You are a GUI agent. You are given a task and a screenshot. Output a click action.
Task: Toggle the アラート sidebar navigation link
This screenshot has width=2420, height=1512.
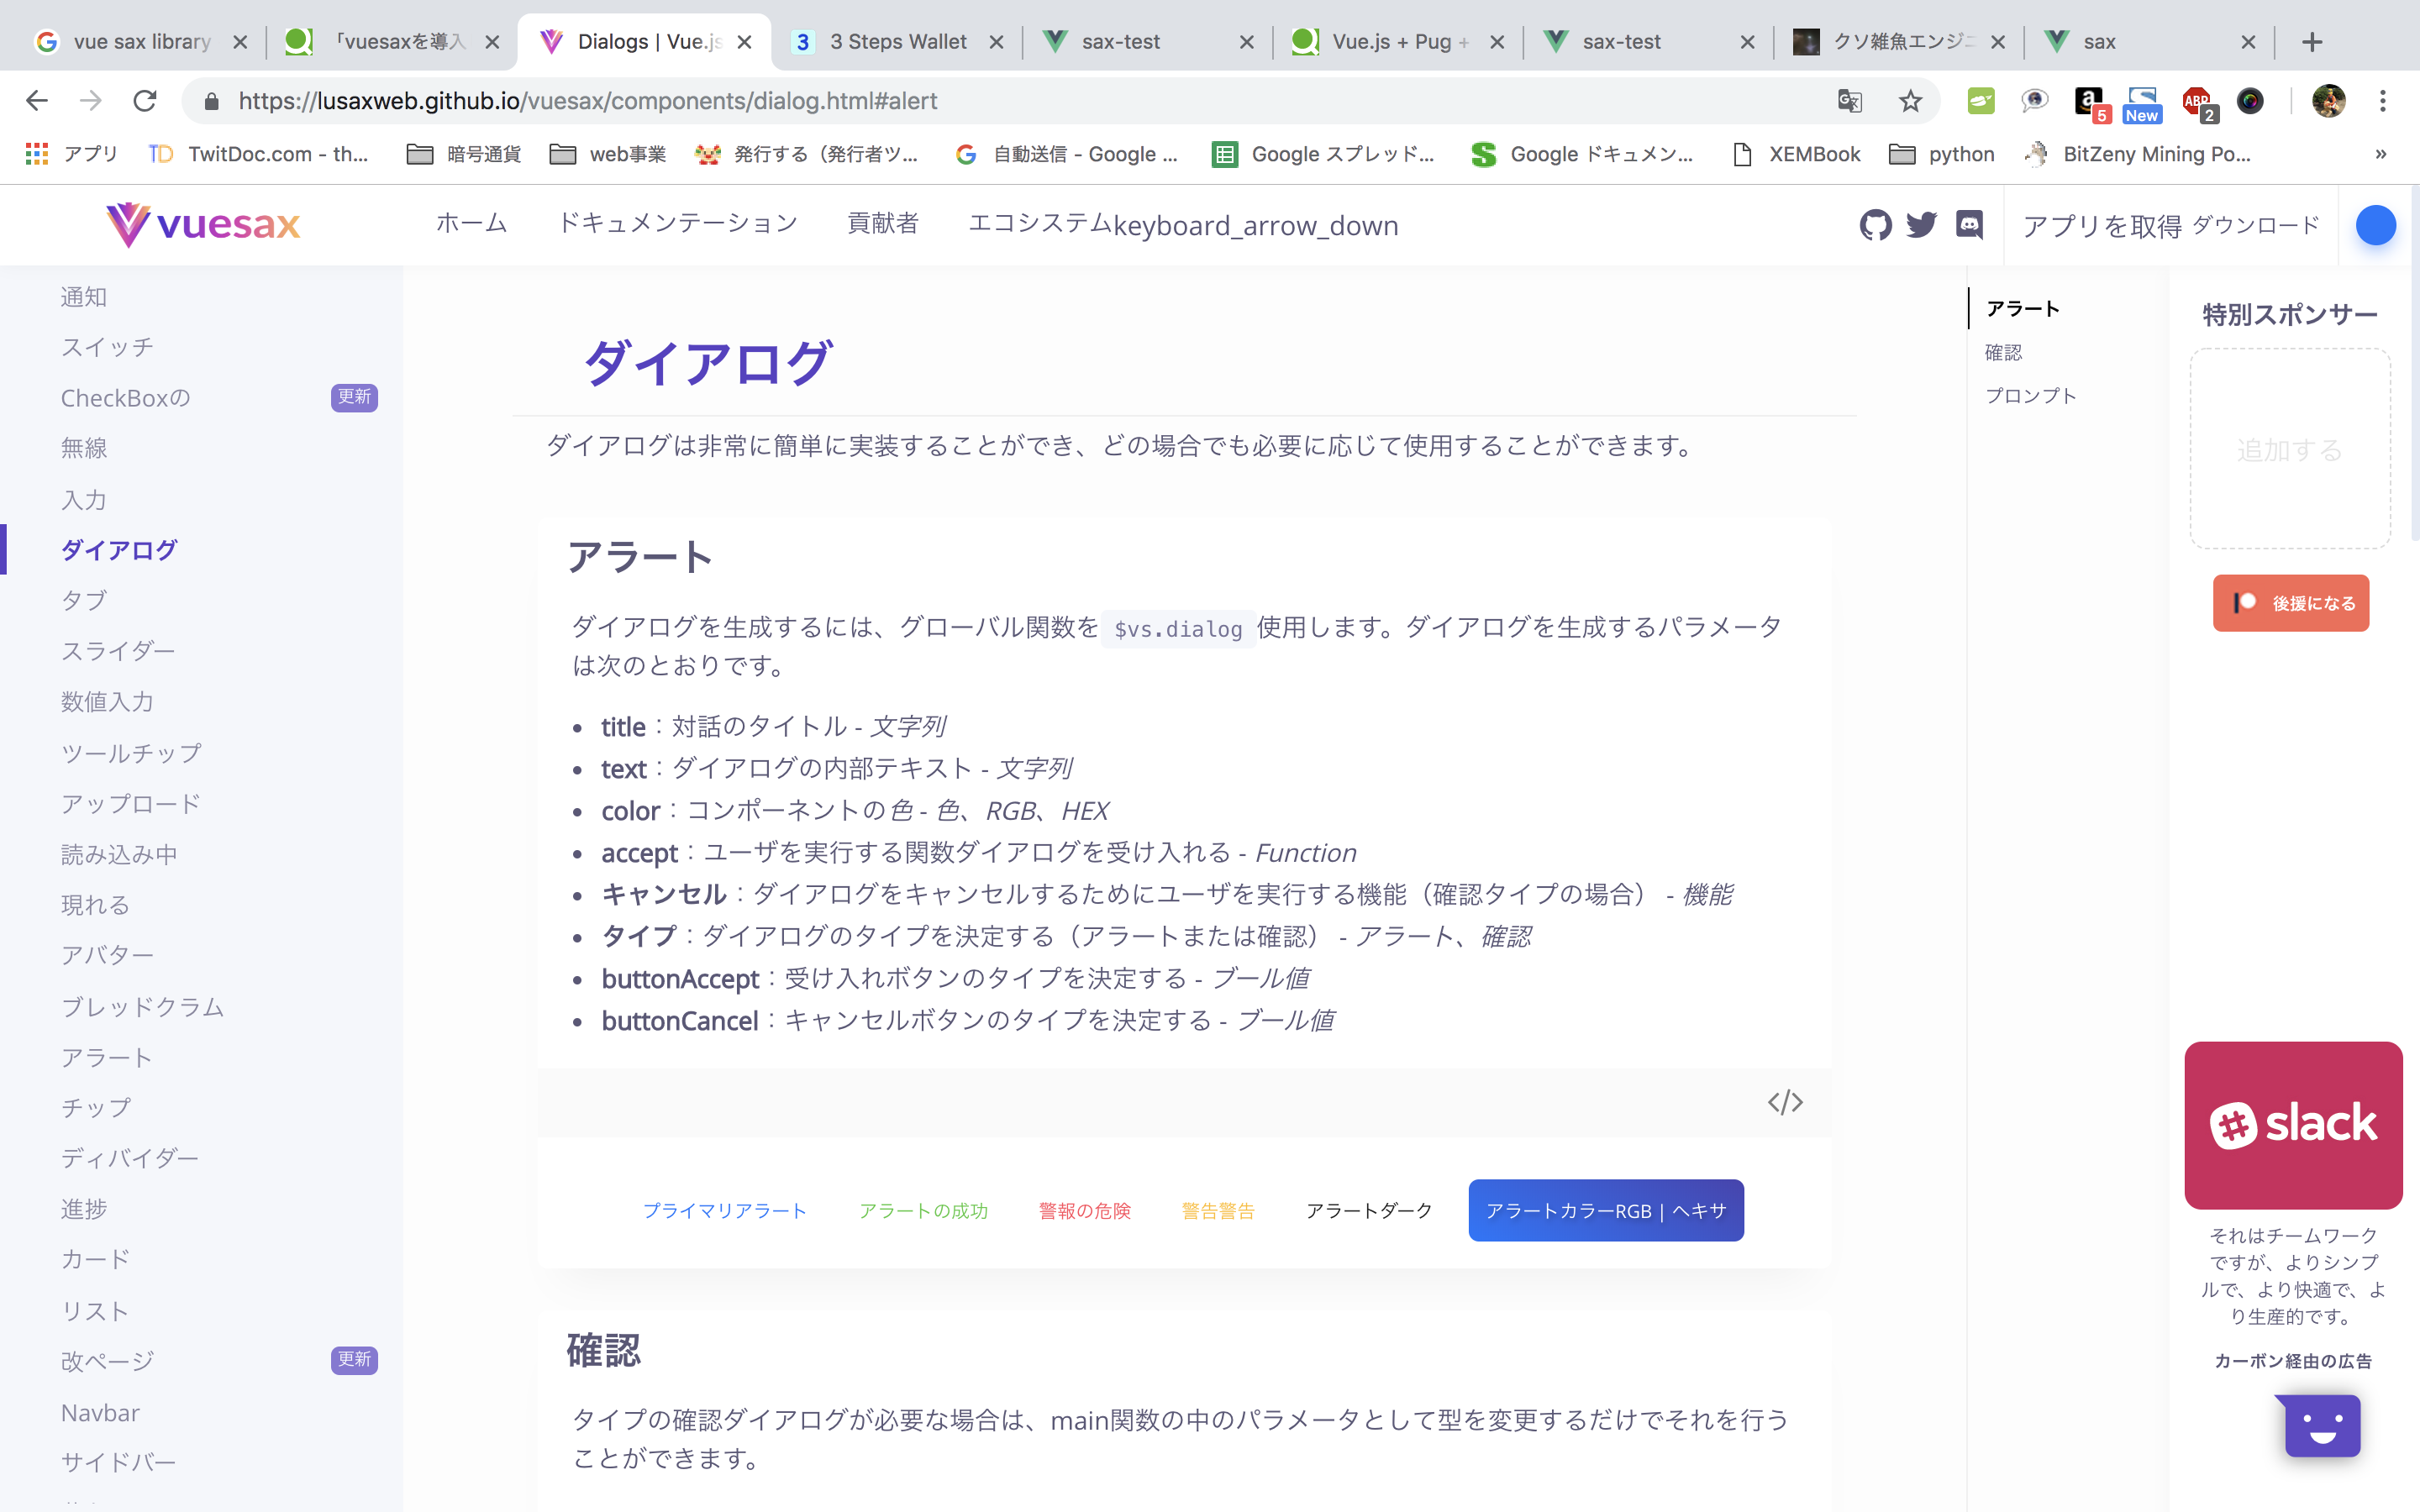point(106,1056)
